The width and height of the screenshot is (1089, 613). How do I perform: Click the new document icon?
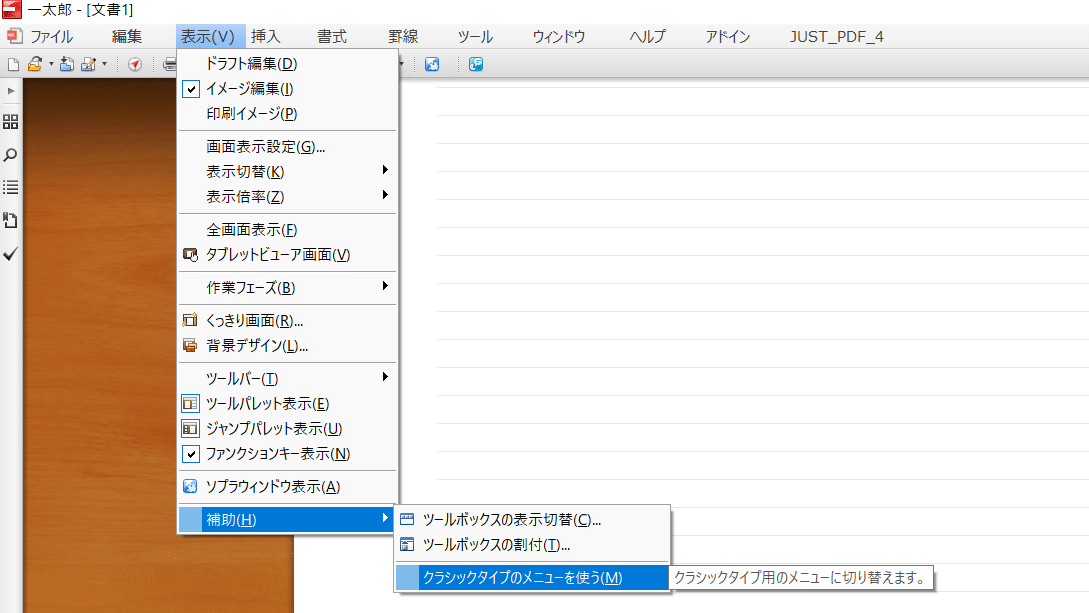(x=13, y=65)
